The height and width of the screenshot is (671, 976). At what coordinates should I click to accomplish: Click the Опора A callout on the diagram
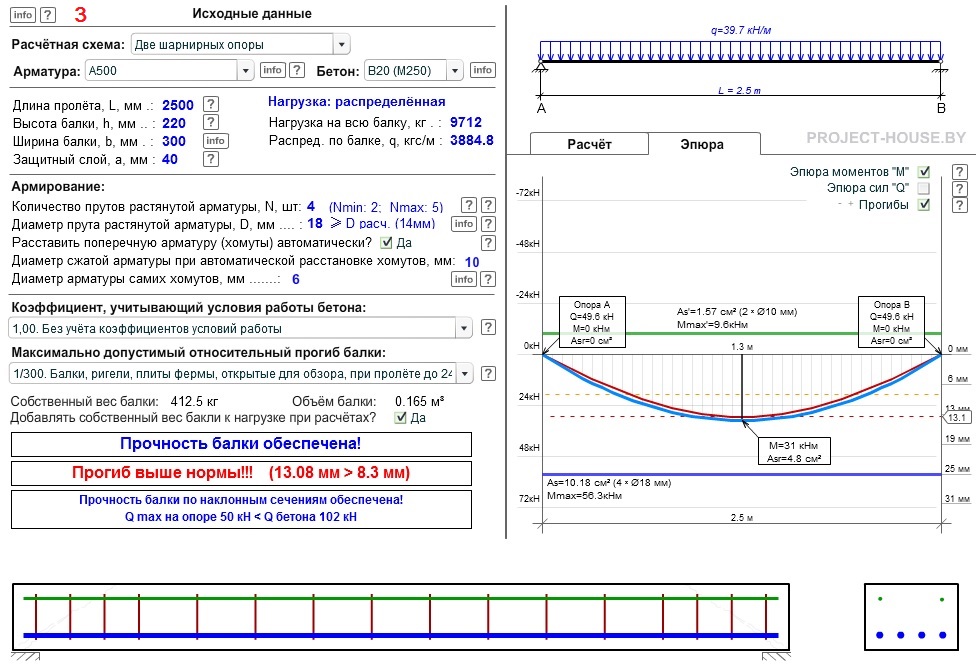click(591, 322)
